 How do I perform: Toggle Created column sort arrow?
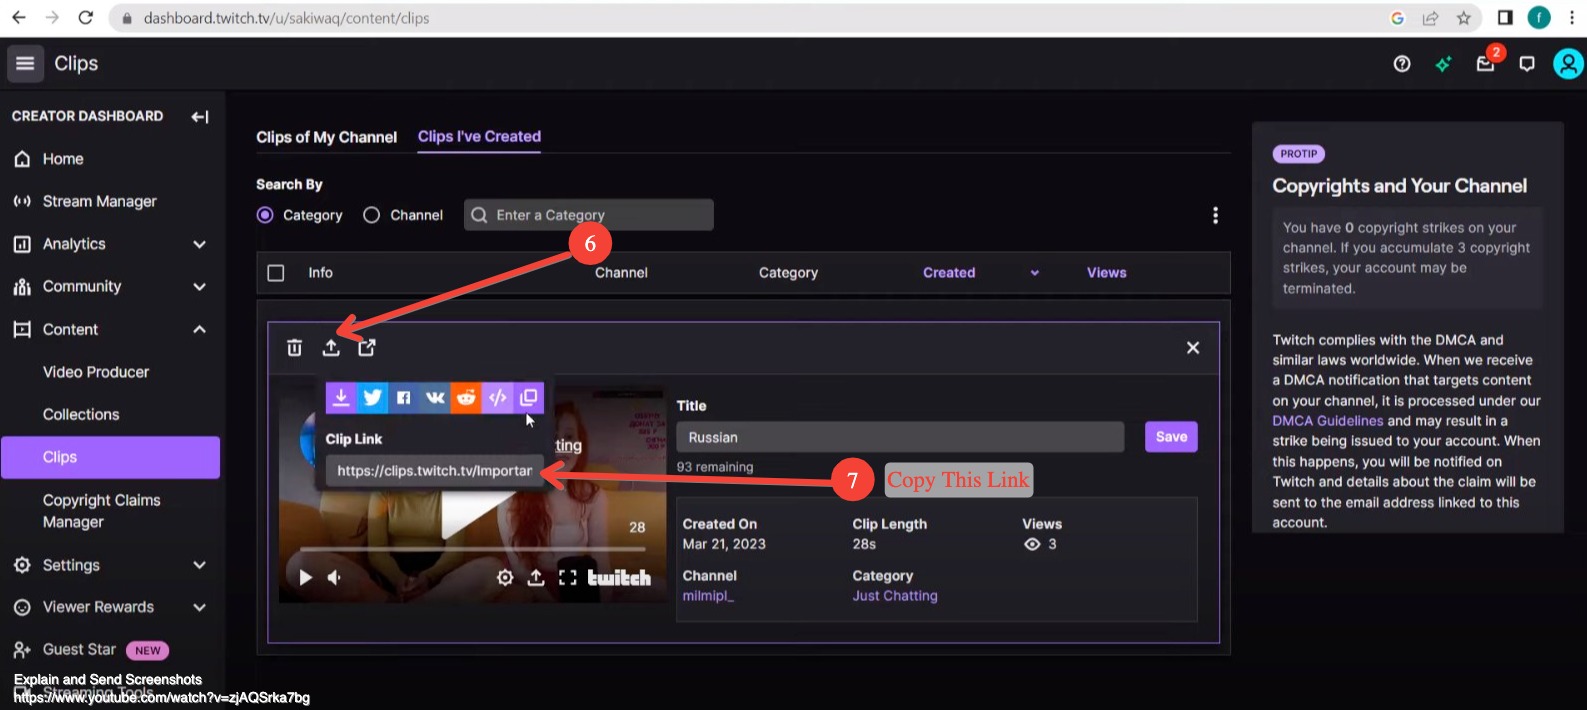[1035, 273]
